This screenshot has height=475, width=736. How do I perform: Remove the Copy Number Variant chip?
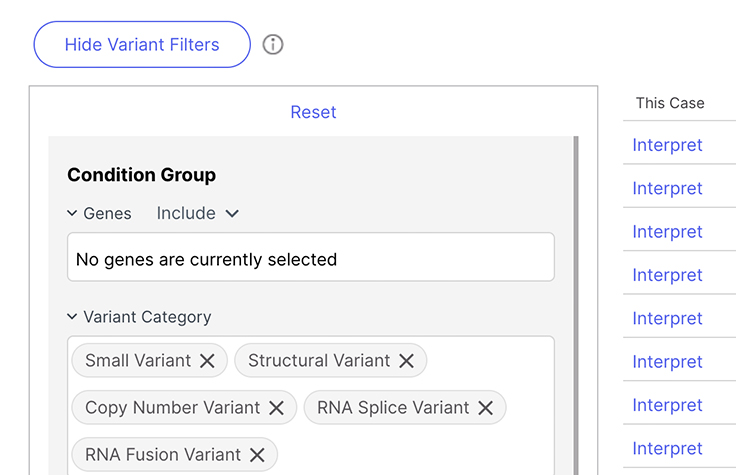276,408
